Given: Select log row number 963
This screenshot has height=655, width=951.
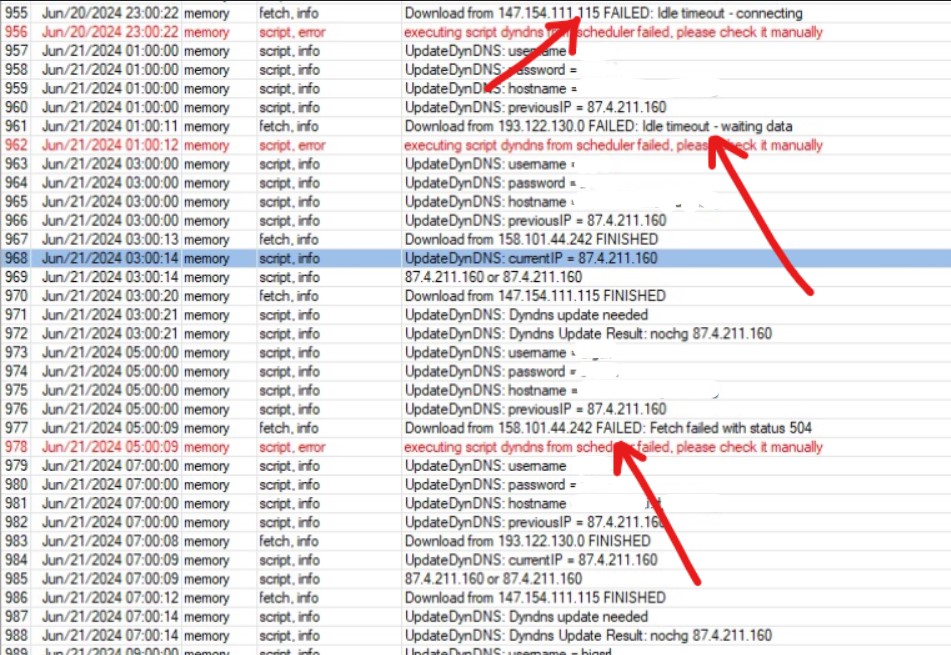Looking at the screenshot, I should [16, 164].
